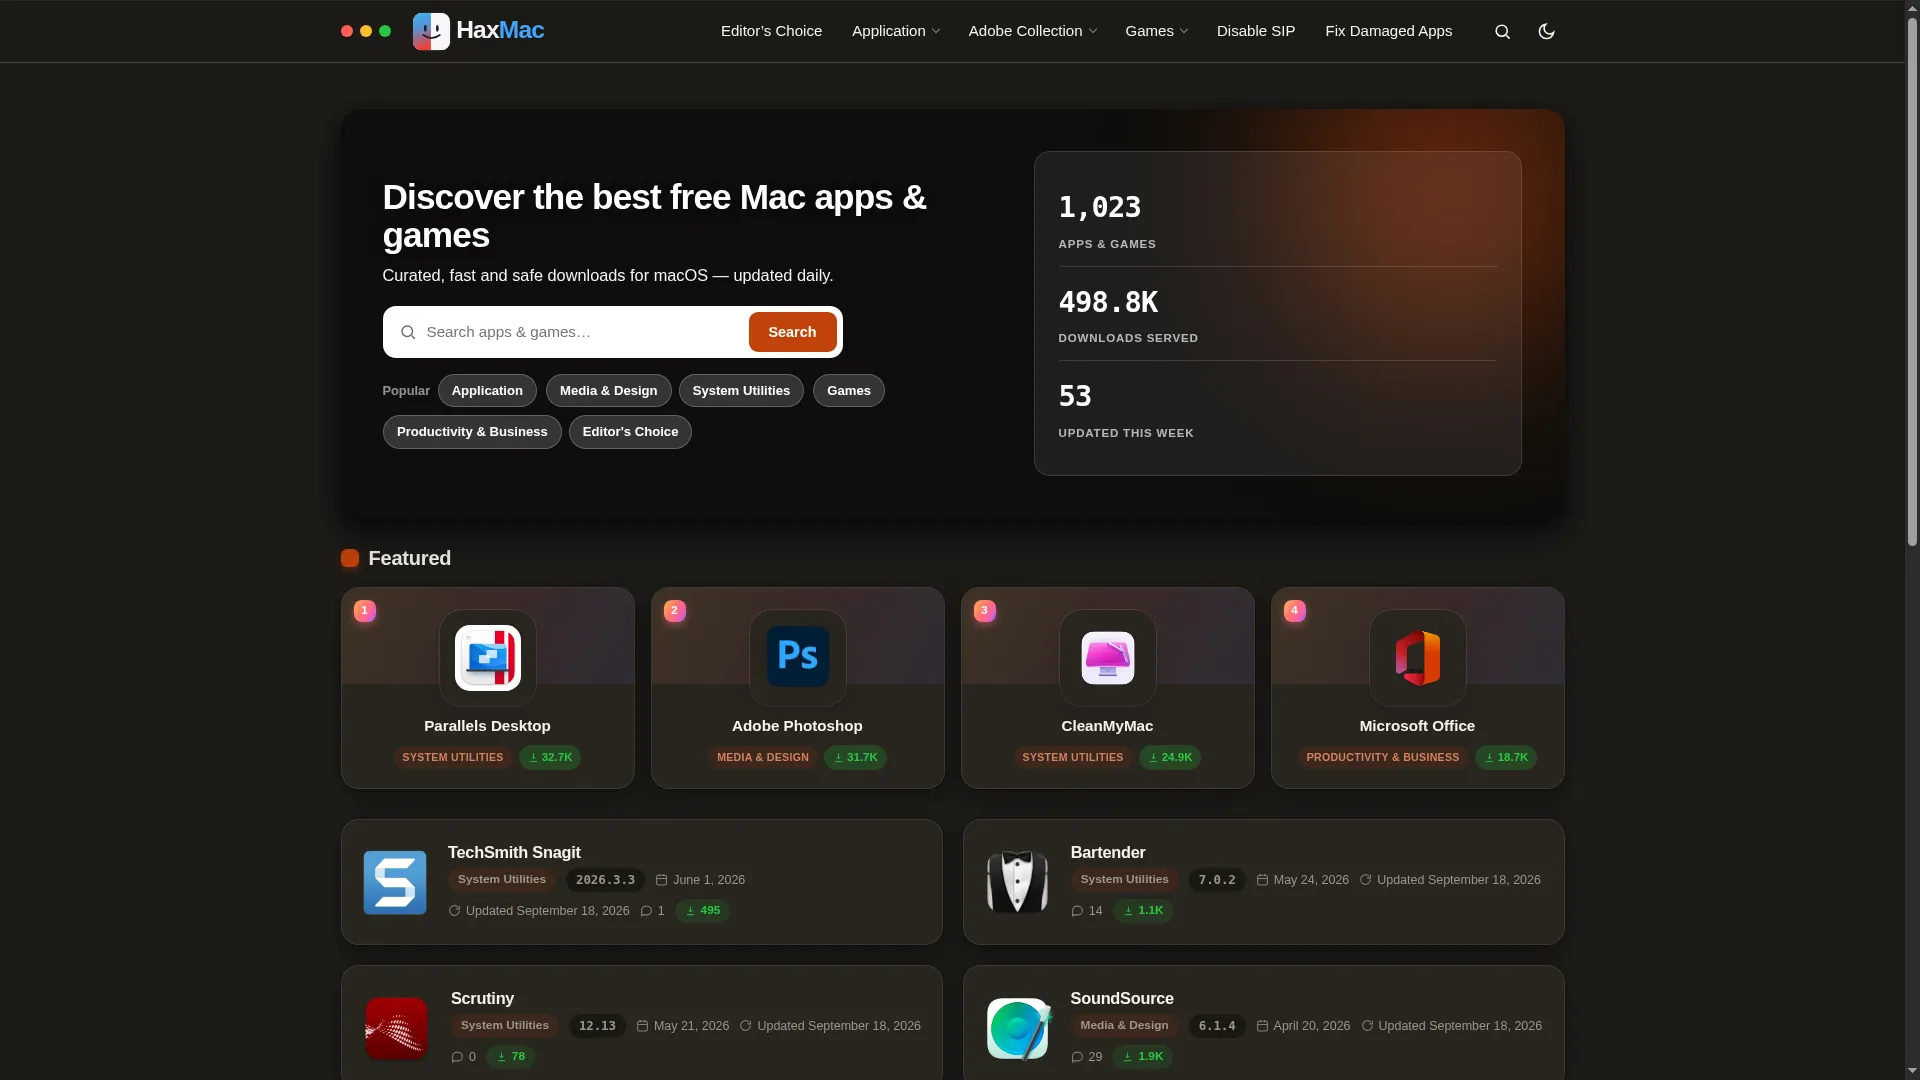1920x1080 pixels.
Task: Click the SoundSource version 6.1.4 badge
Action: coord(1217,1026)
